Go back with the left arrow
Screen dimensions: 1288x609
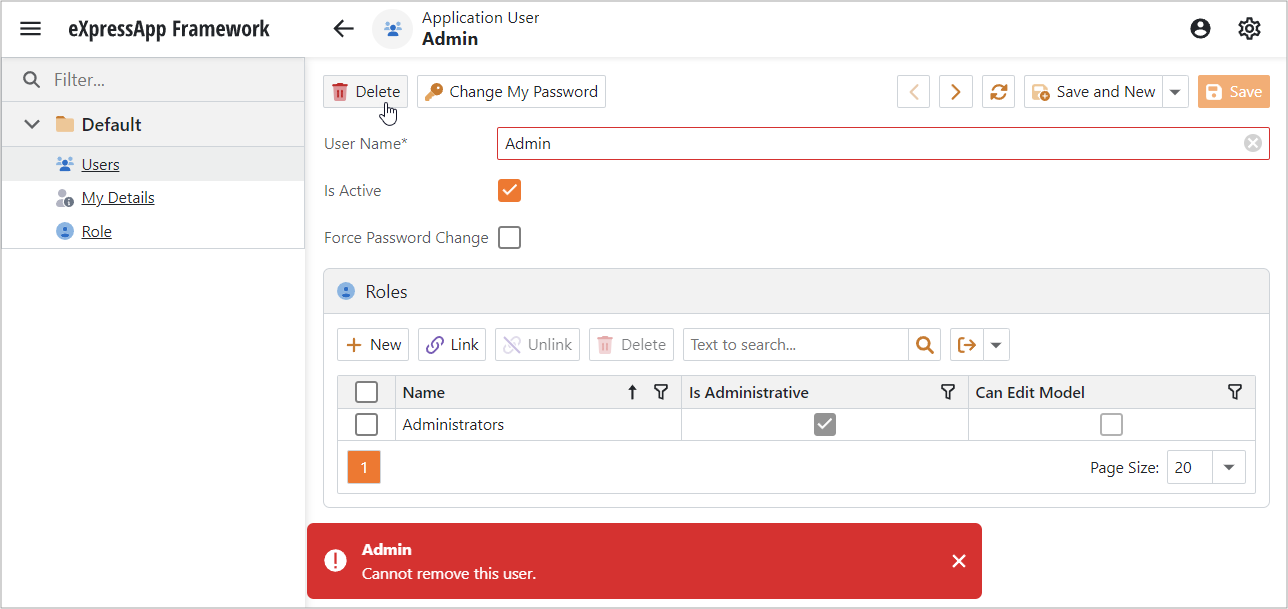pos(343,28)
